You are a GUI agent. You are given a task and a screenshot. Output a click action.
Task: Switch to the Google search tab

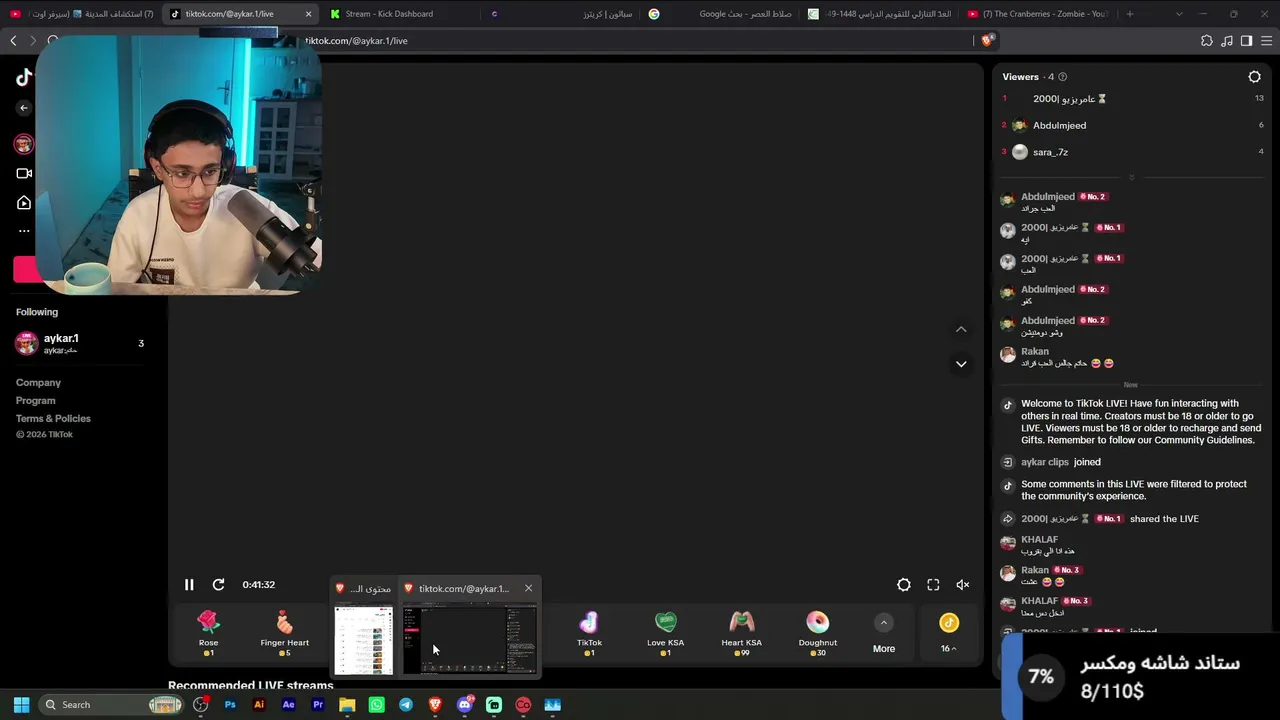tap(719, 14)
